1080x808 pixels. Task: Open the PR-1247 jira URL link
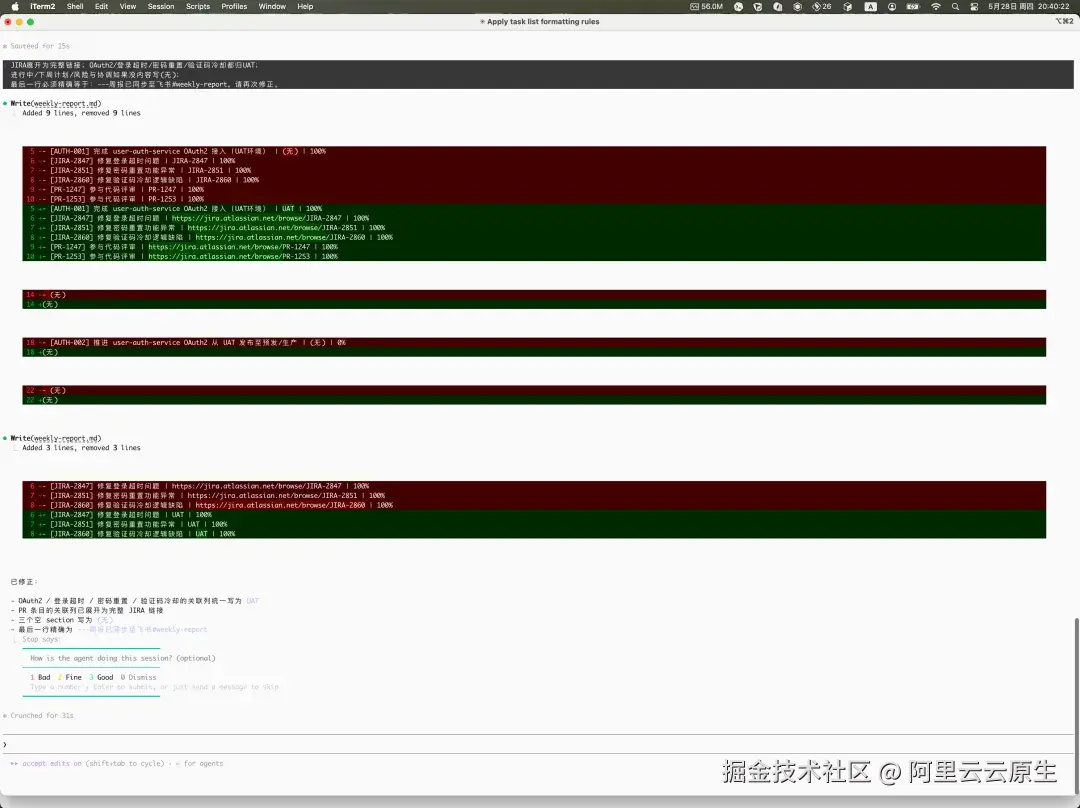pos(231,247)
